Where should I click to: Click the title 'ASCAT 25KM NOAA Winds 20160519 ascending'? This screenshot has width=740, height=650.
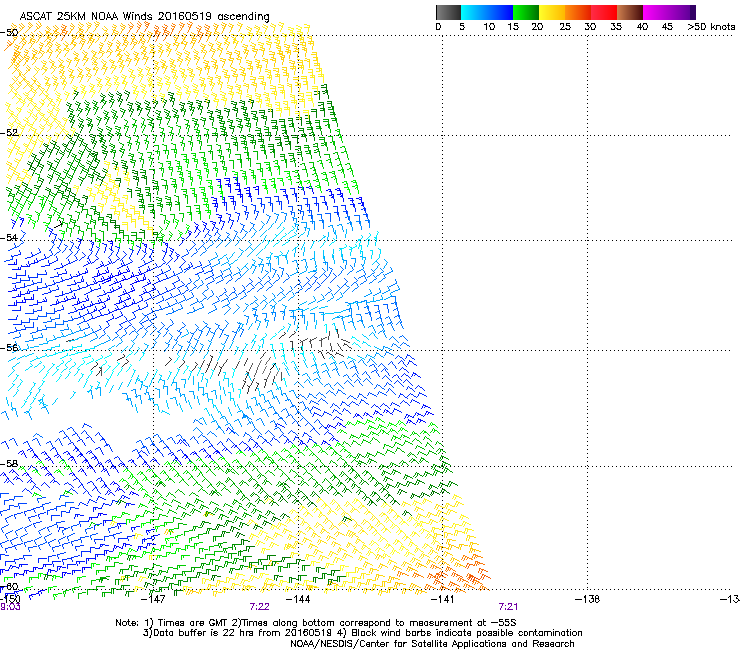pyautogui.click(x=144, y=17)
